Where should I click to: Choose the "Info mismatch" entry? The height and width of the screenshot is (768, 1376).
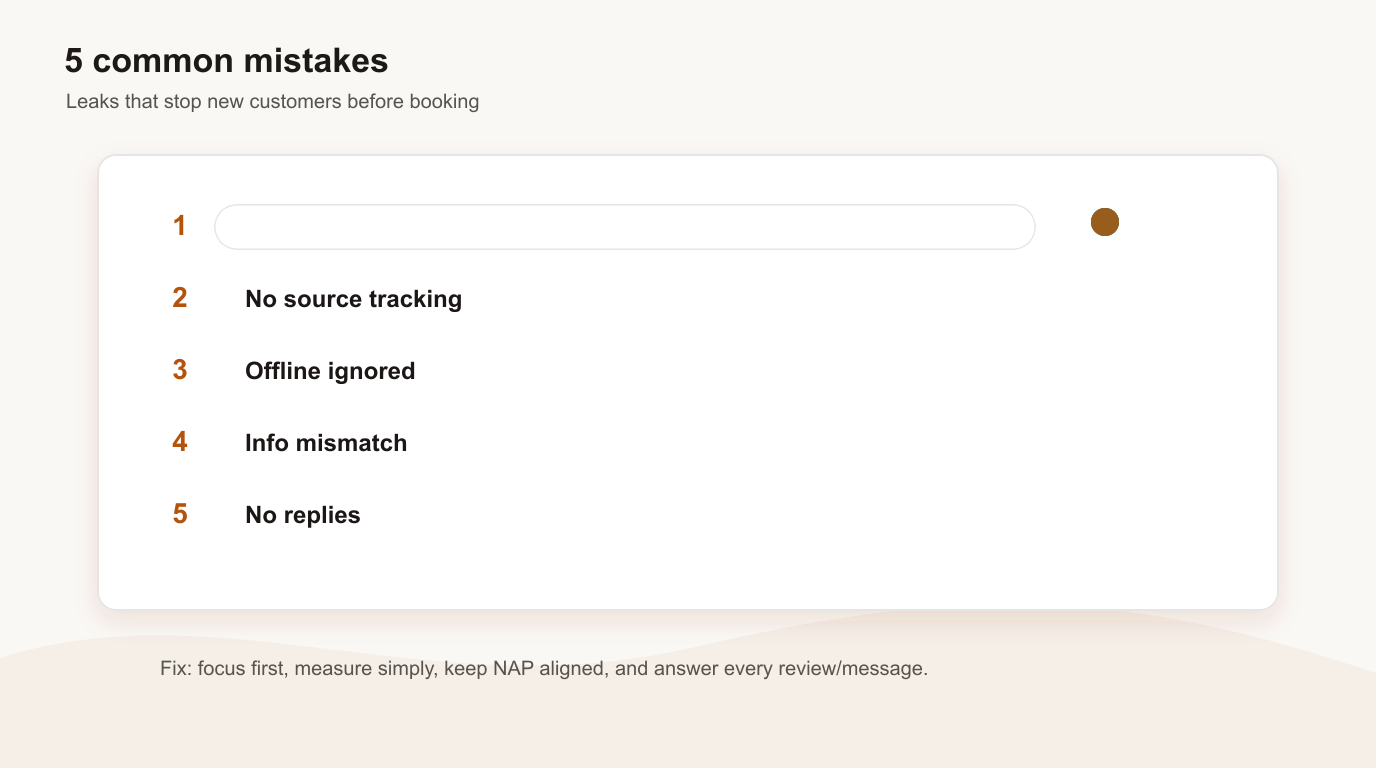326,443
